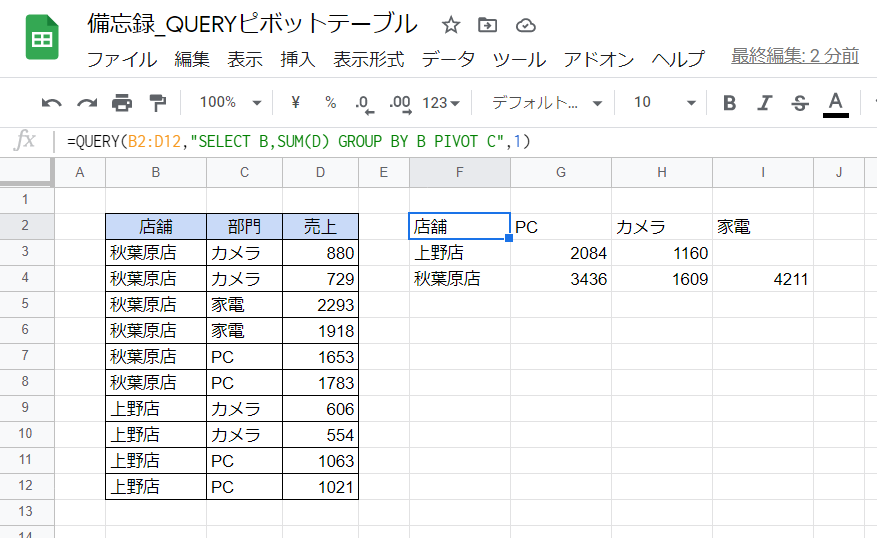Redo the last action
877x538 pixels.
tap(87, 103)
